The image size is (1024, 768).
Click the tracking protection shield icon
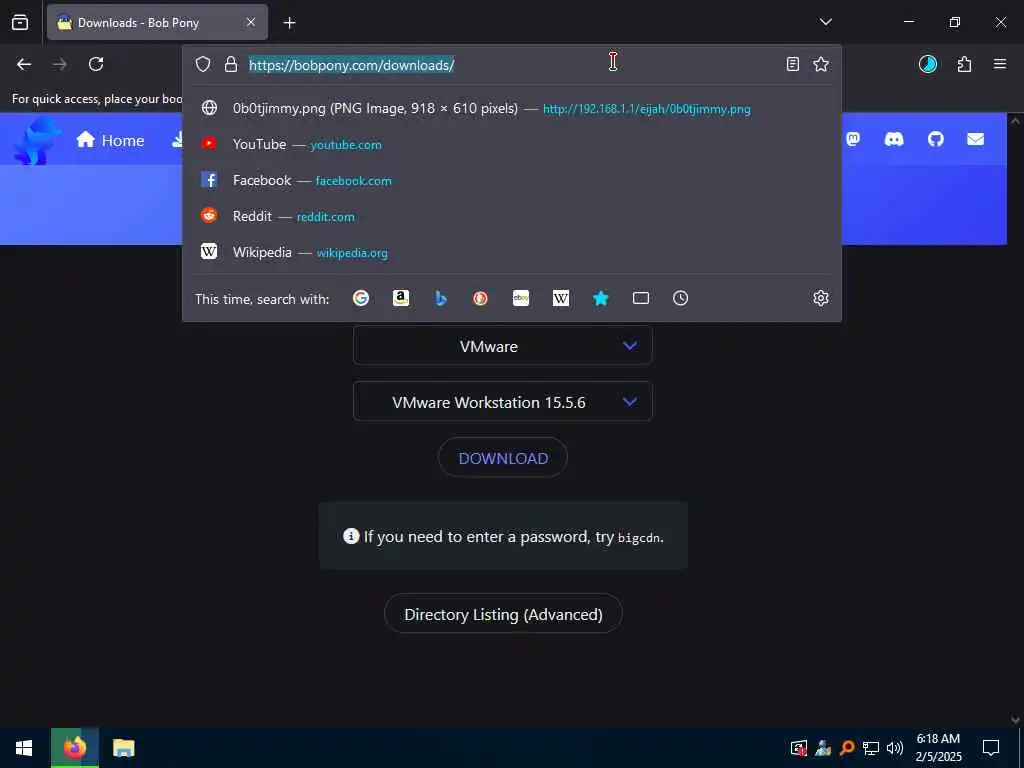pos(203,64)
